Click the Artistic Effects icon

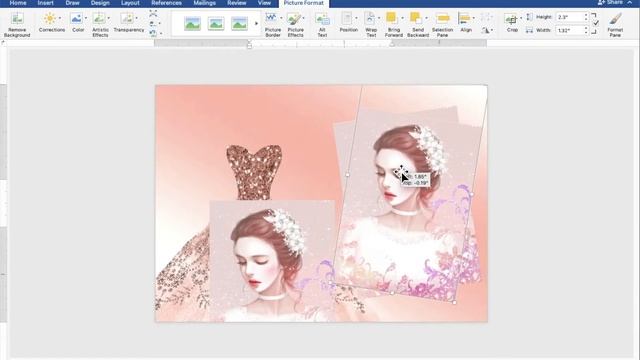pyautogui.click(x=98, y=19)
